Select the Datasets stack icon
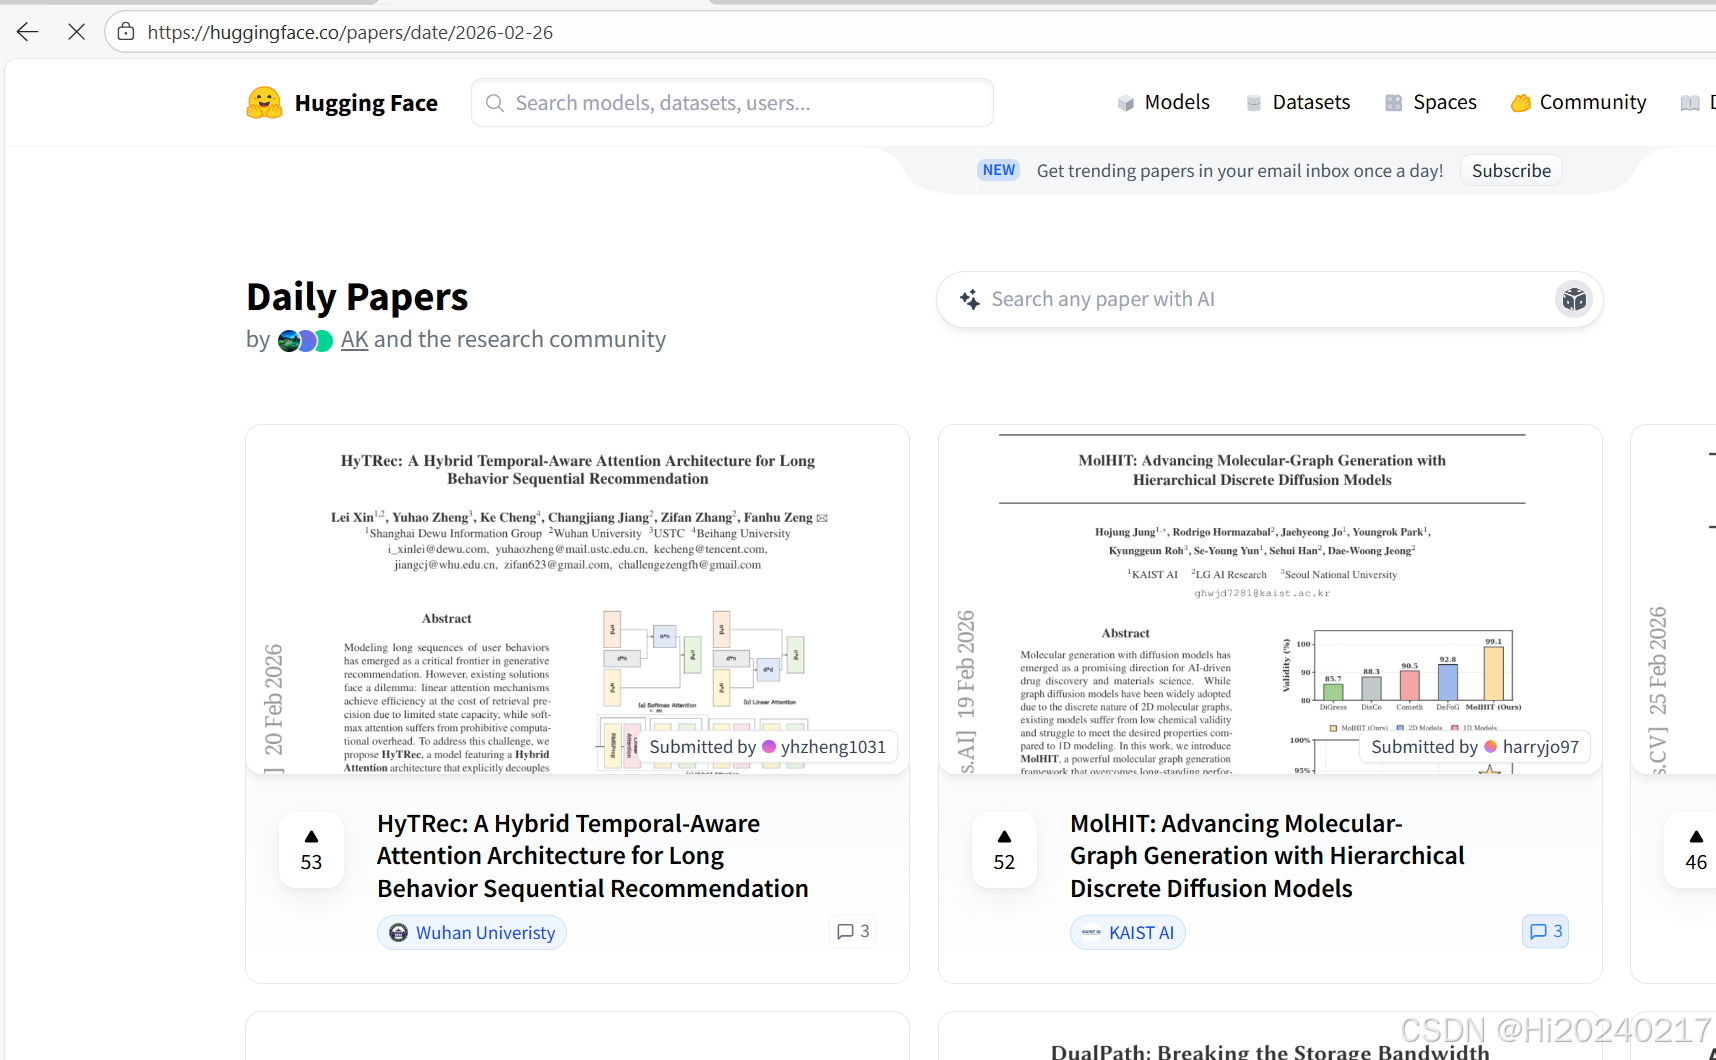The height and width of the screenshot is (1060, 1716). click(1254, 103)
